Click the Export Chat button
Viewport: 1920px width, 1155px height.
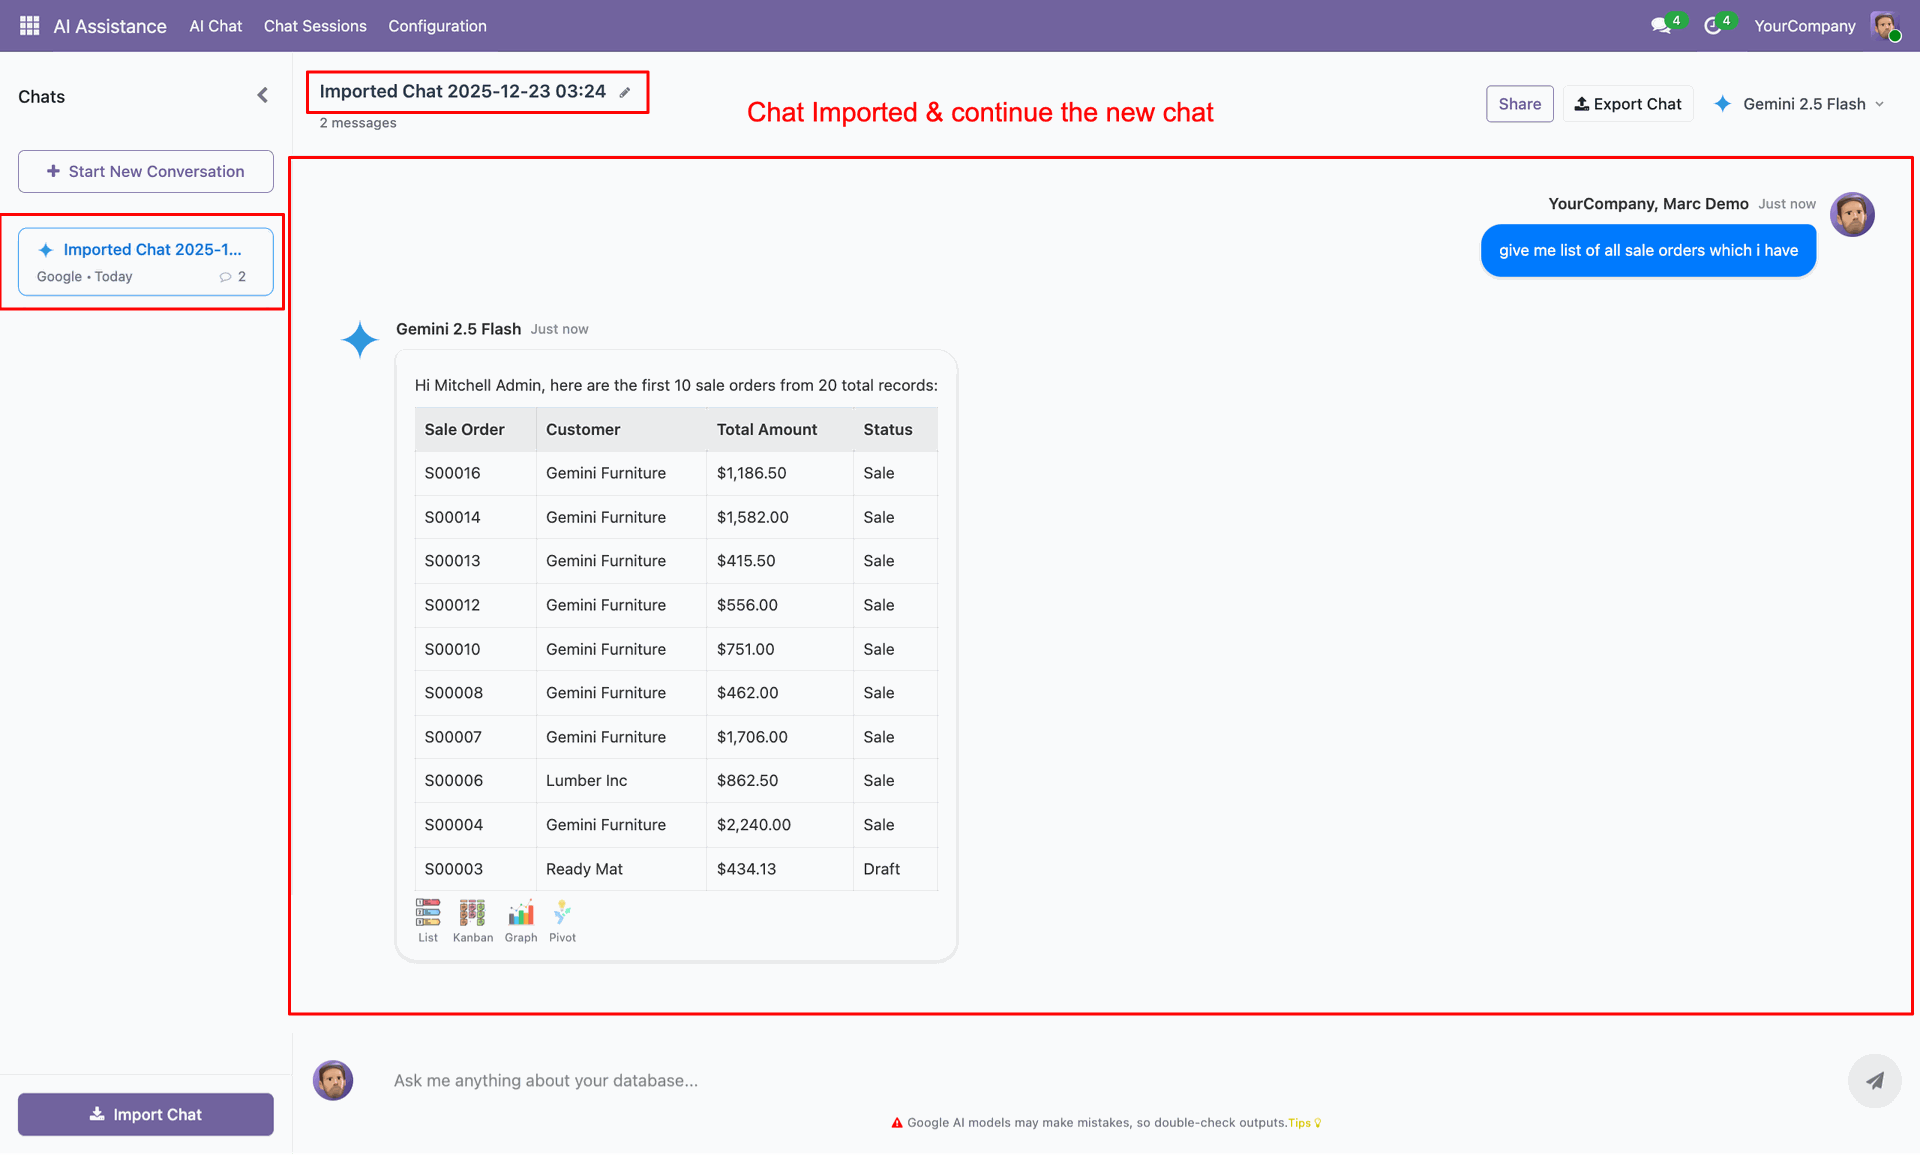coord(1627,104)
